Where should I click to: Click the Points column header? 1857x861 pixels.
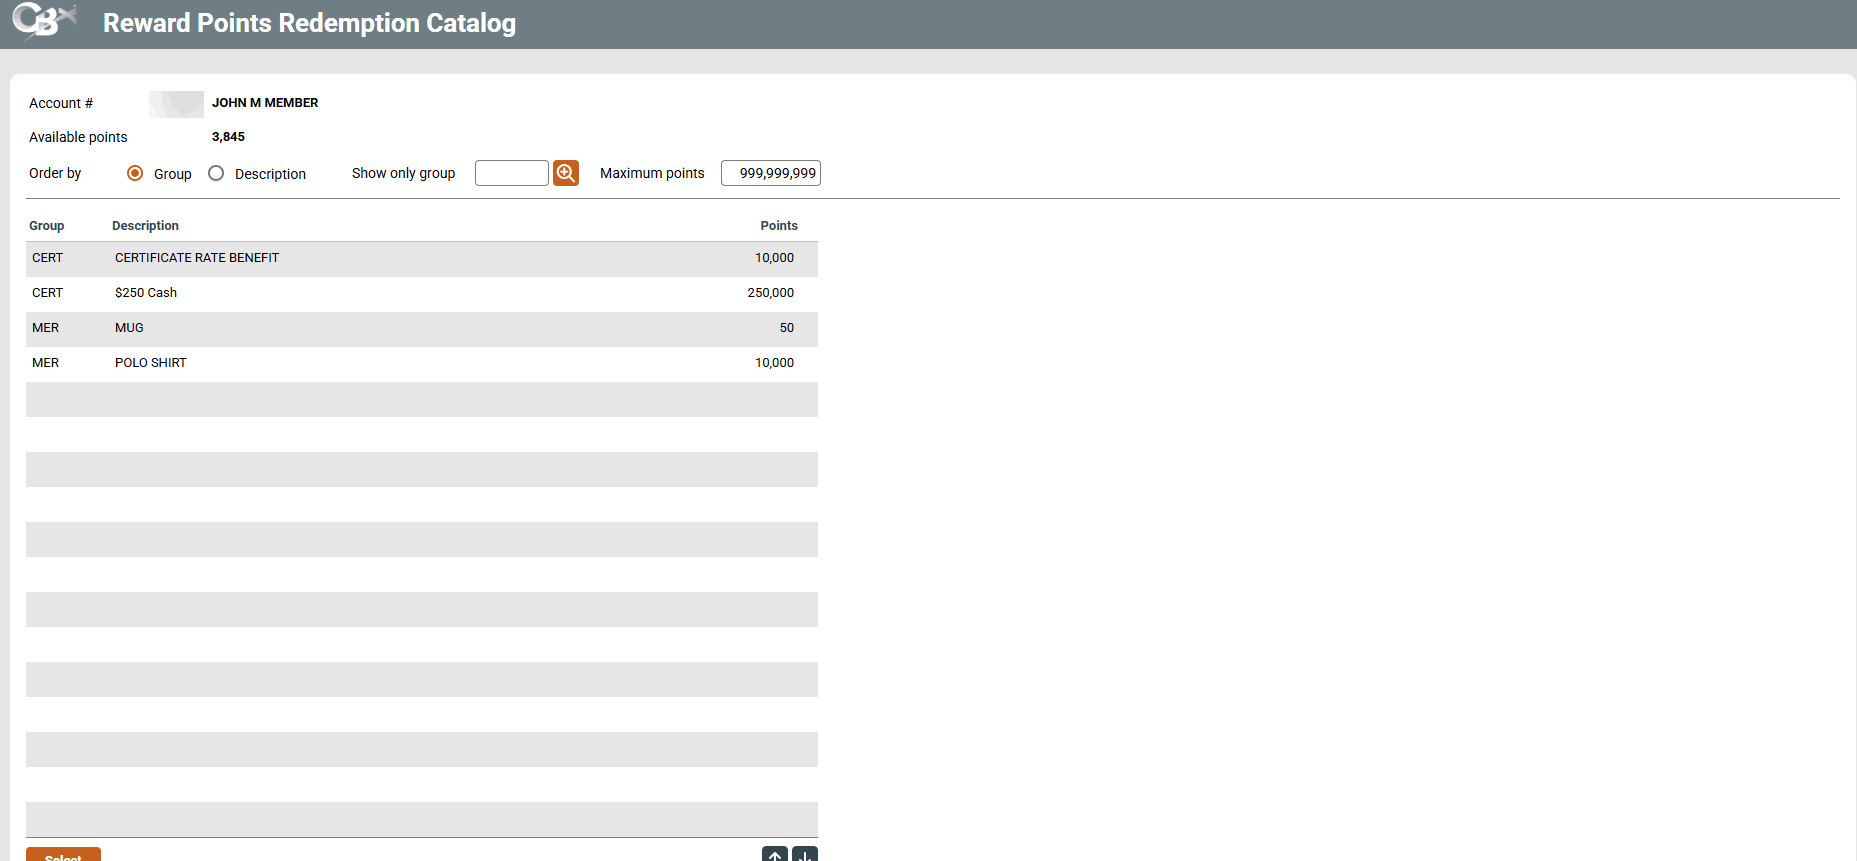click(x=778, y=226)
